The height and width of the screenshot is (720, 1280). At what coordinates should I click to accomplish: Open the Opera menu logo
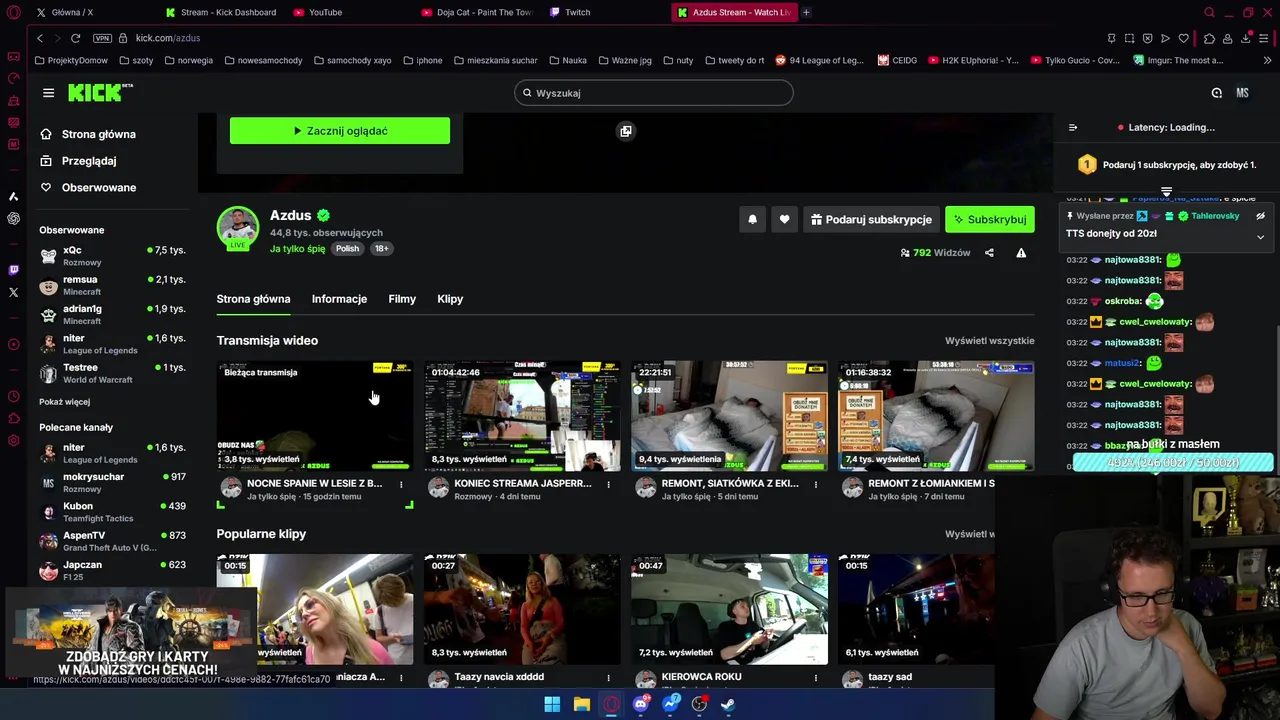(x=13, y=12)
